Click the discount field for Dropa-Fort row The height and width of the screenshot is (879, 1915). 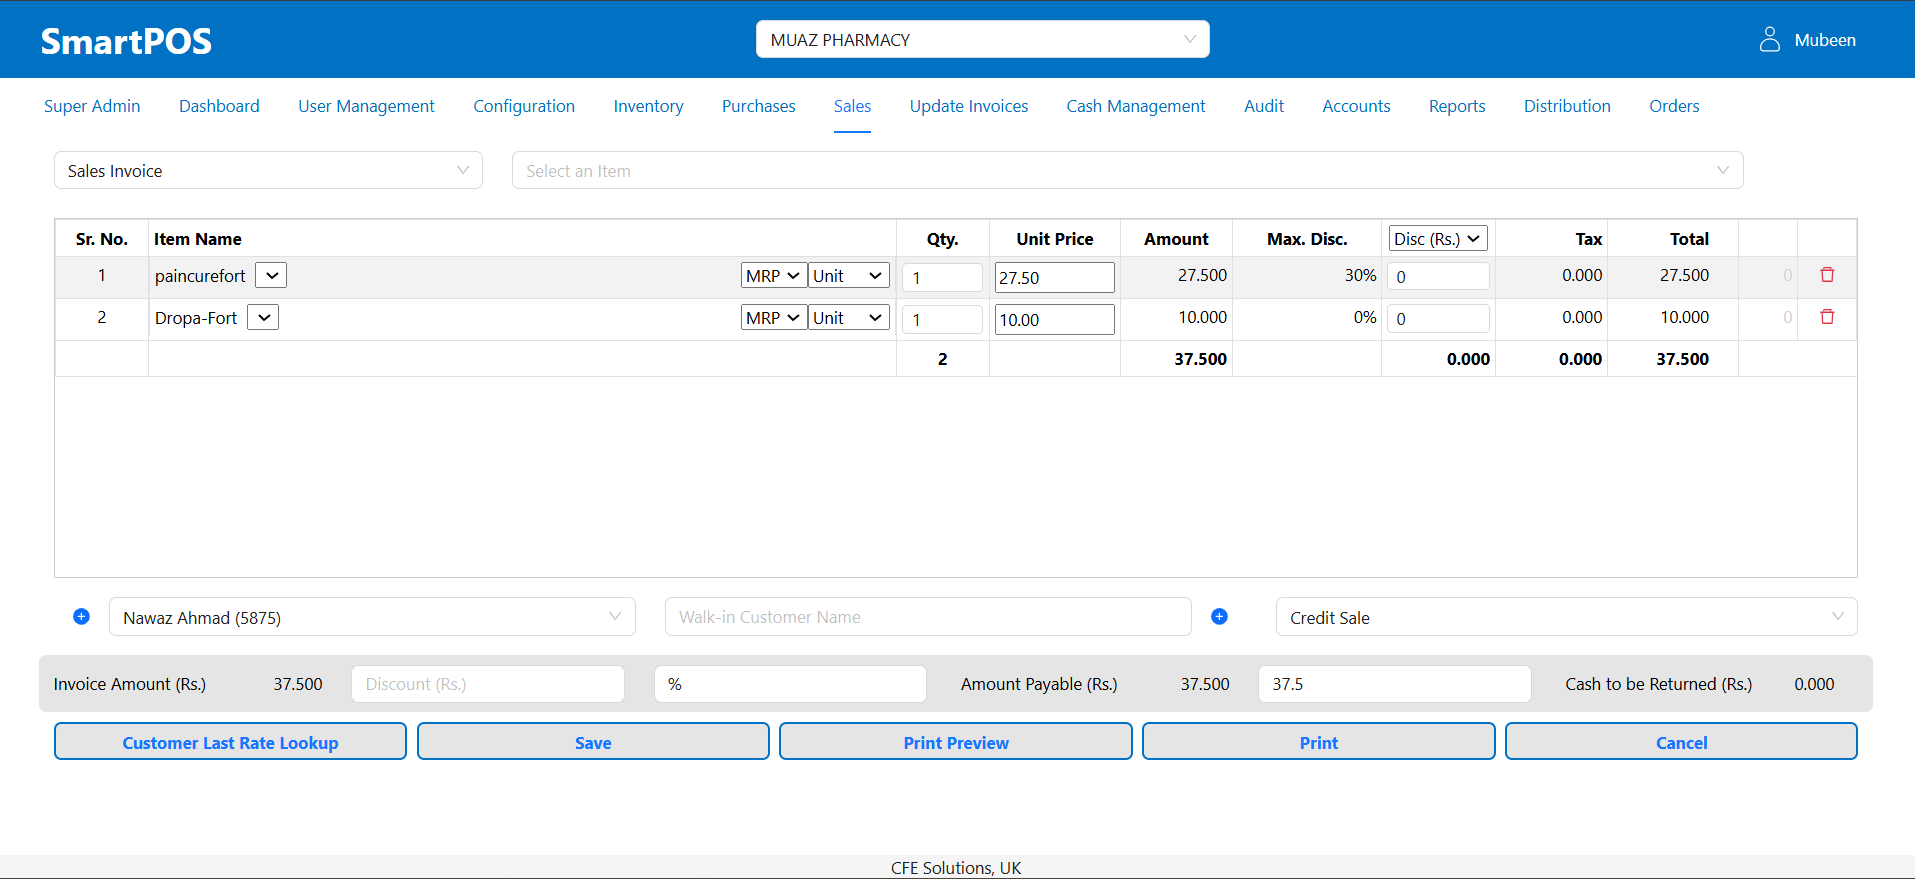1438,318
